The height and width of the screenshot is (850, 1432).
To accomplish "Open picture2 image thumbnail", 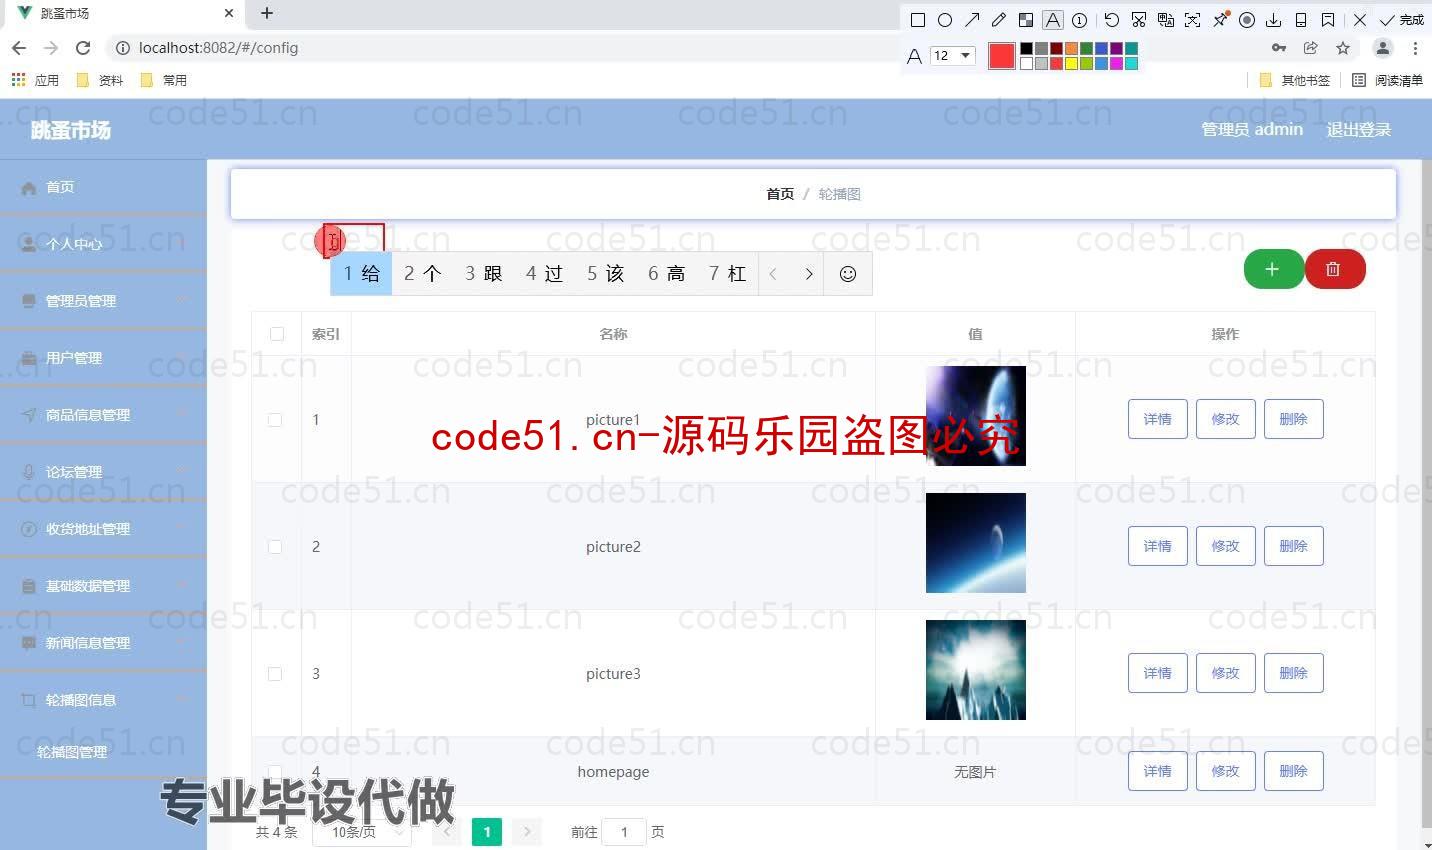I will point(976,543).
